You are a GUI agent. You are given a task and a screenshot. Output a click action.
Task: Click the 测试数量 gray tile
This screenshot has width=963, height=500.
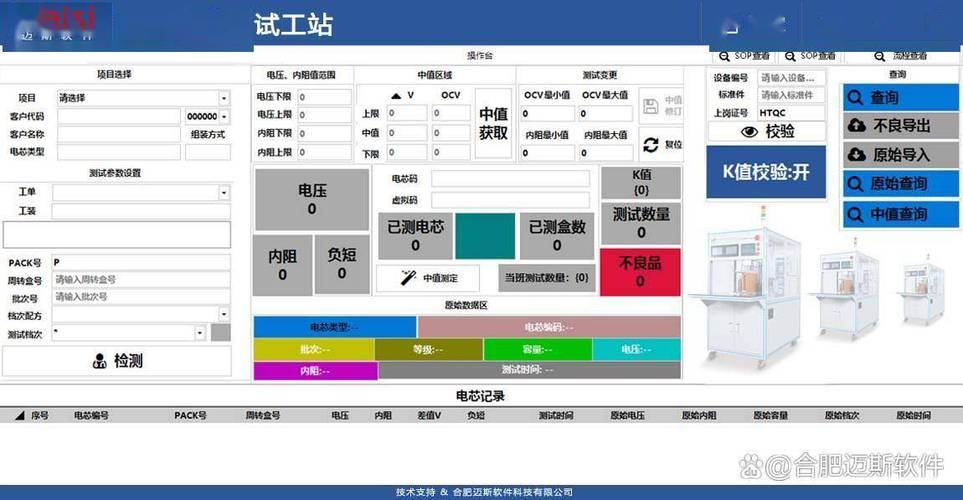click(641, 224)
